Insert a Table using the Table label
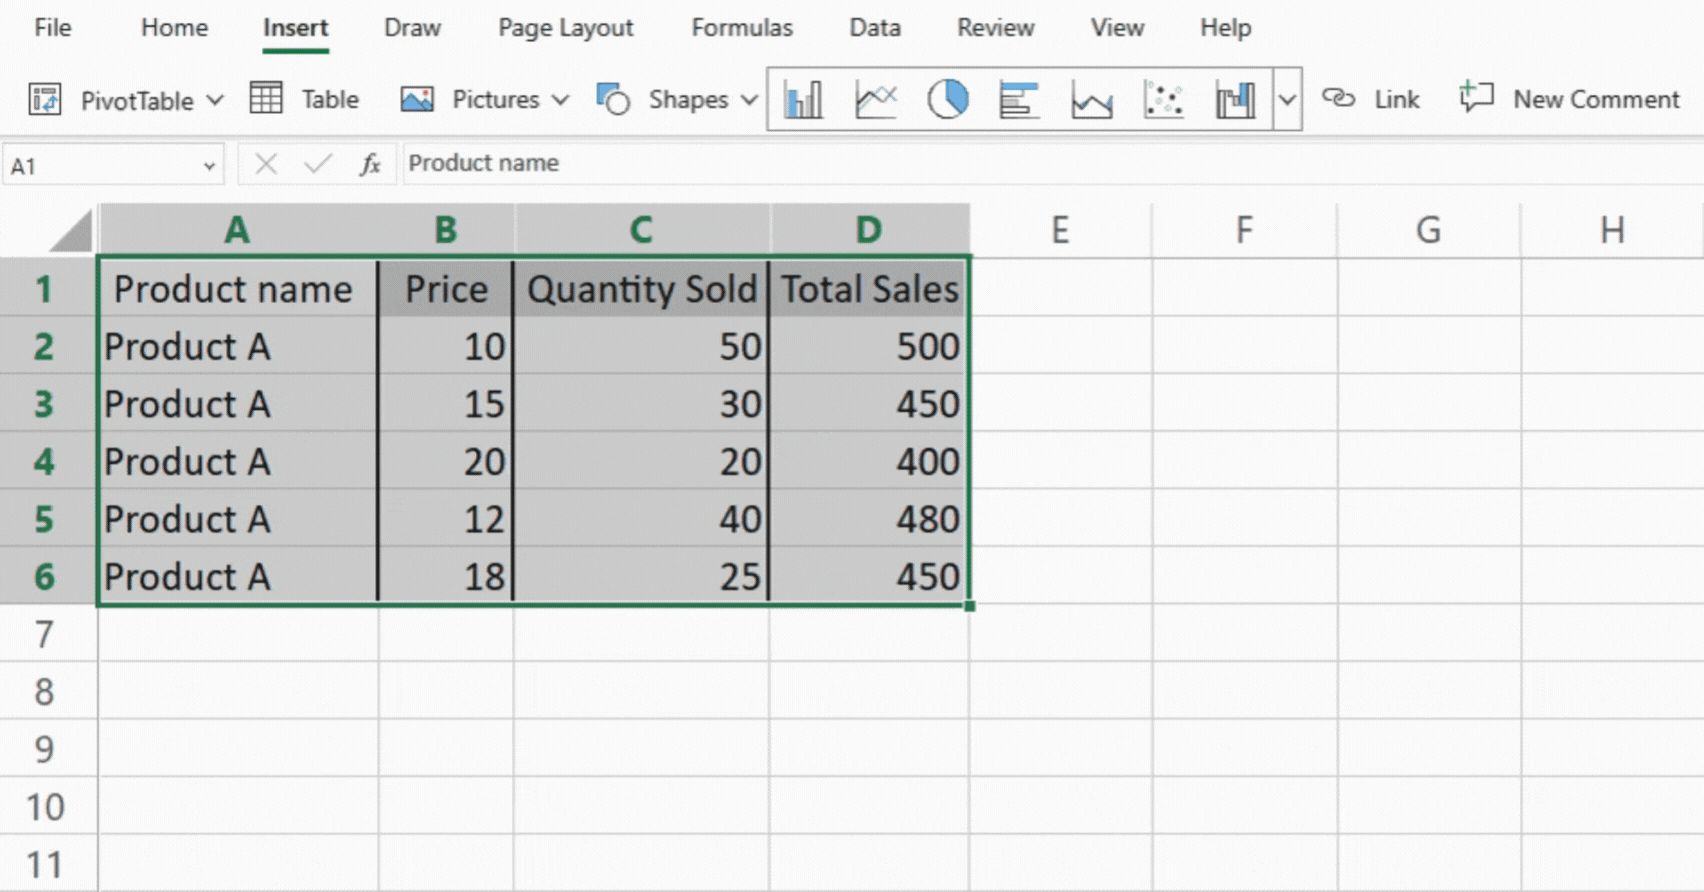 330,99
